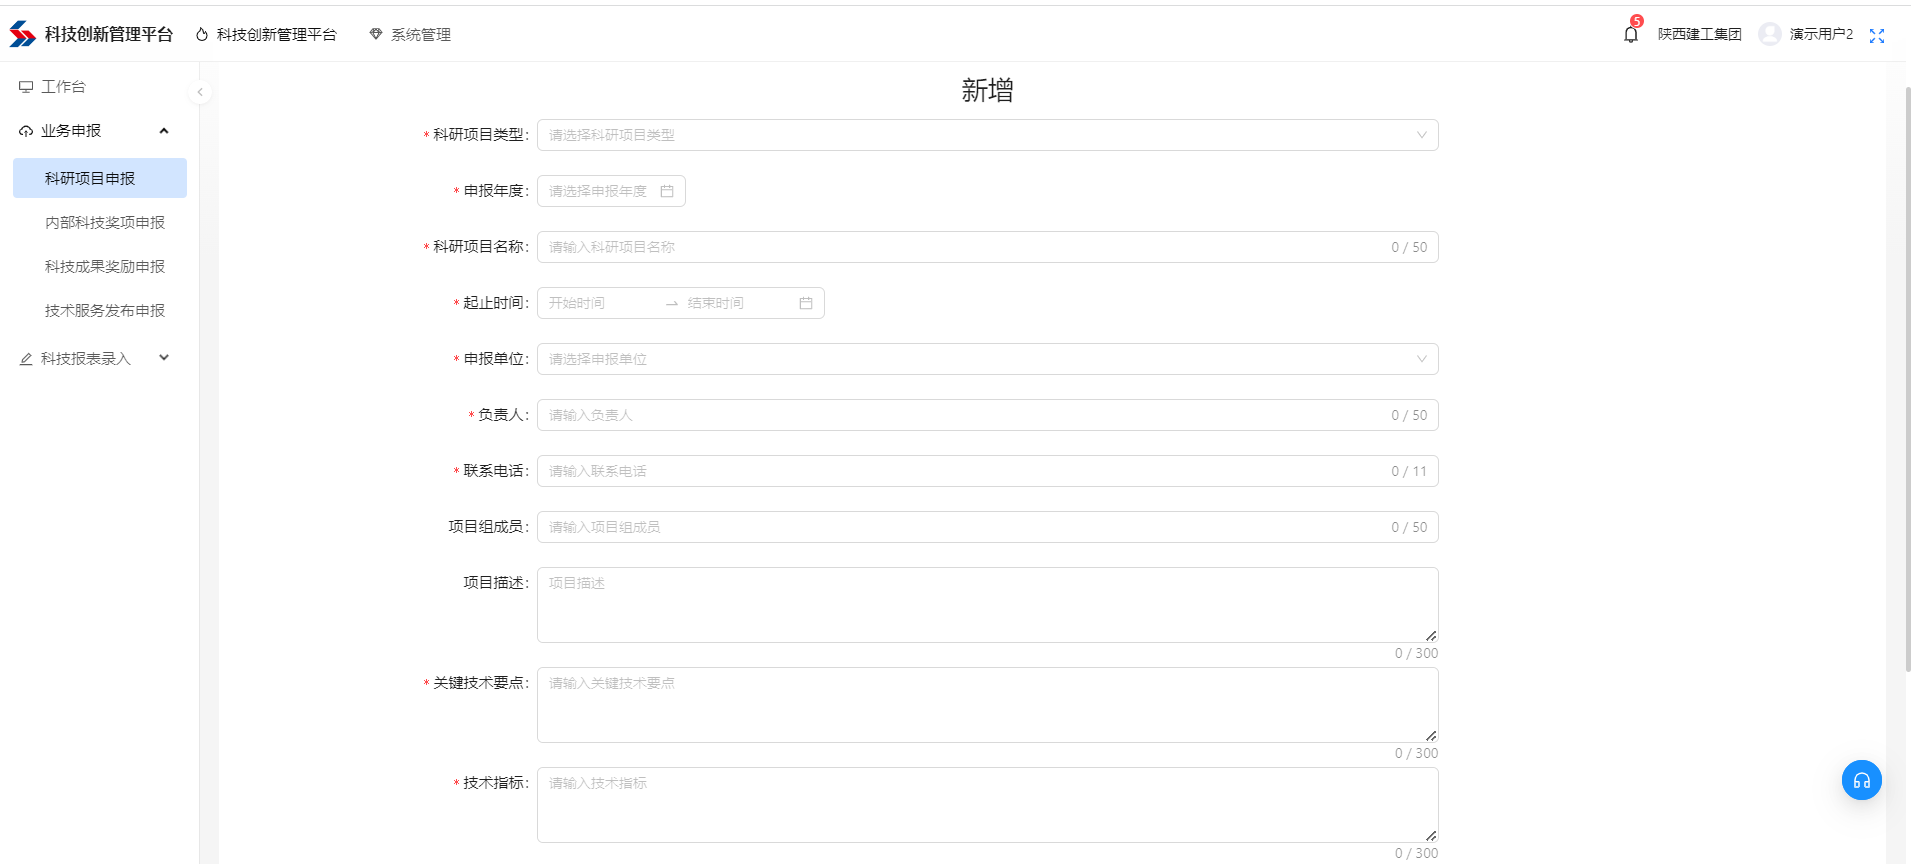This screenshot has height=864, width=1911.
Task: Toggle fullscreen mode icon
Action: coord(1876,36)
